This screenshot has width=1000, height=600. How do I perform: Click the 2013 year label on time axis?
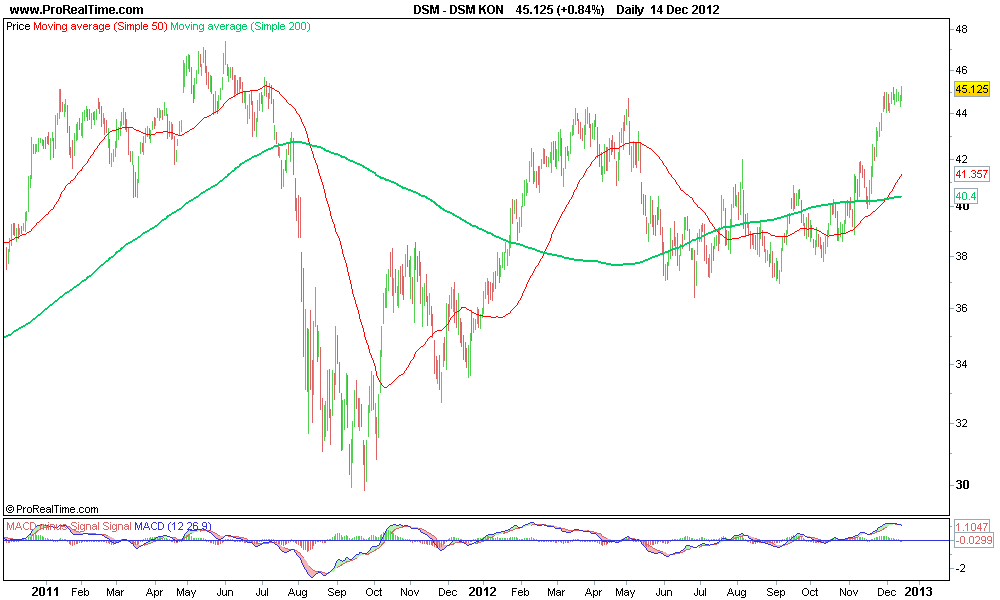click(919, 592)
